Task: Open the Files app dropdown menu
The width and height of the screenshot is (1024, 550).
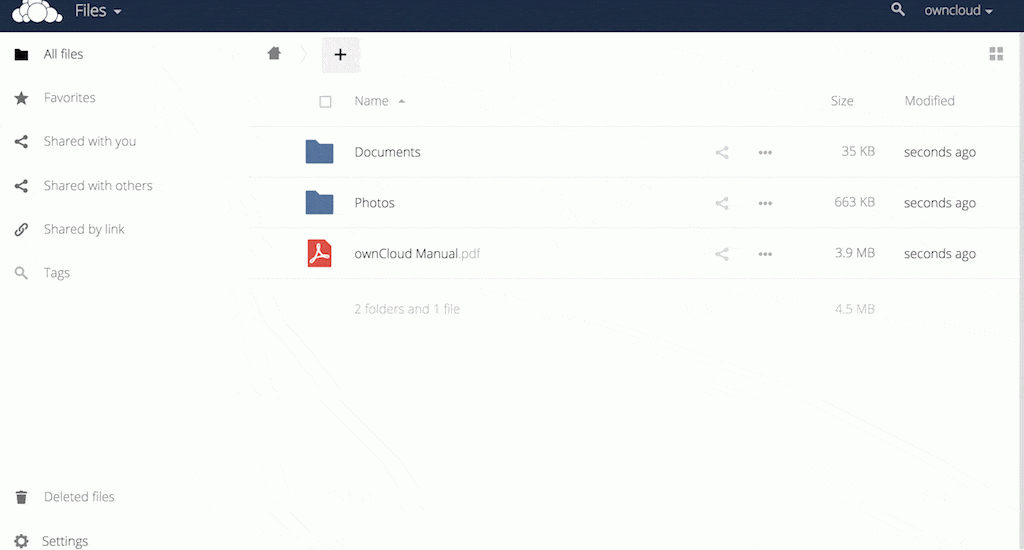Action: [98, 10]
